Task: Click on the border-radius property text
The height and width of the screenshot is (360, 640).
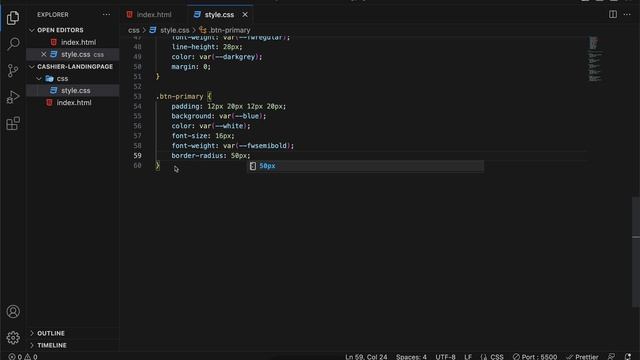Action: click(x=198, y=156)
